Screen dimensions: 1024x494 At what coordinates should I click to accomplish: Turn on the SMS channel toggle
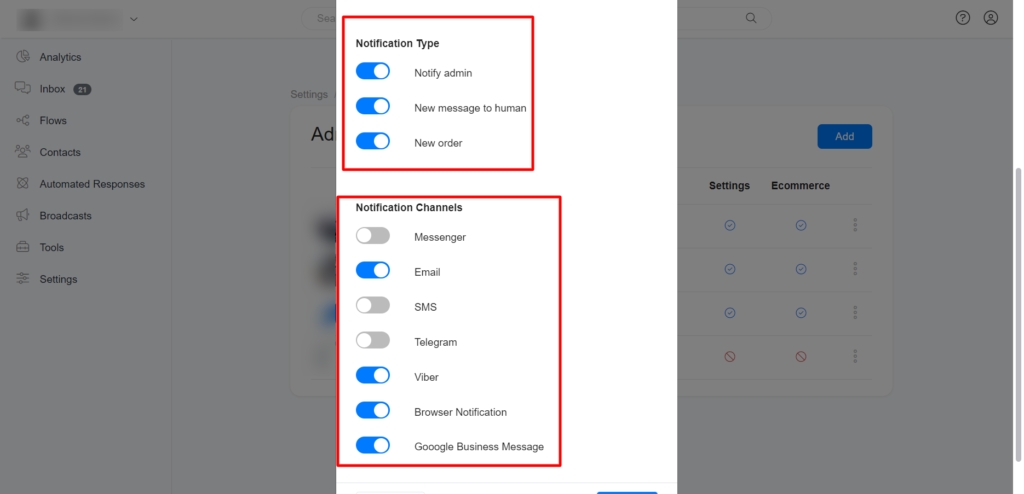click(373, 305)
